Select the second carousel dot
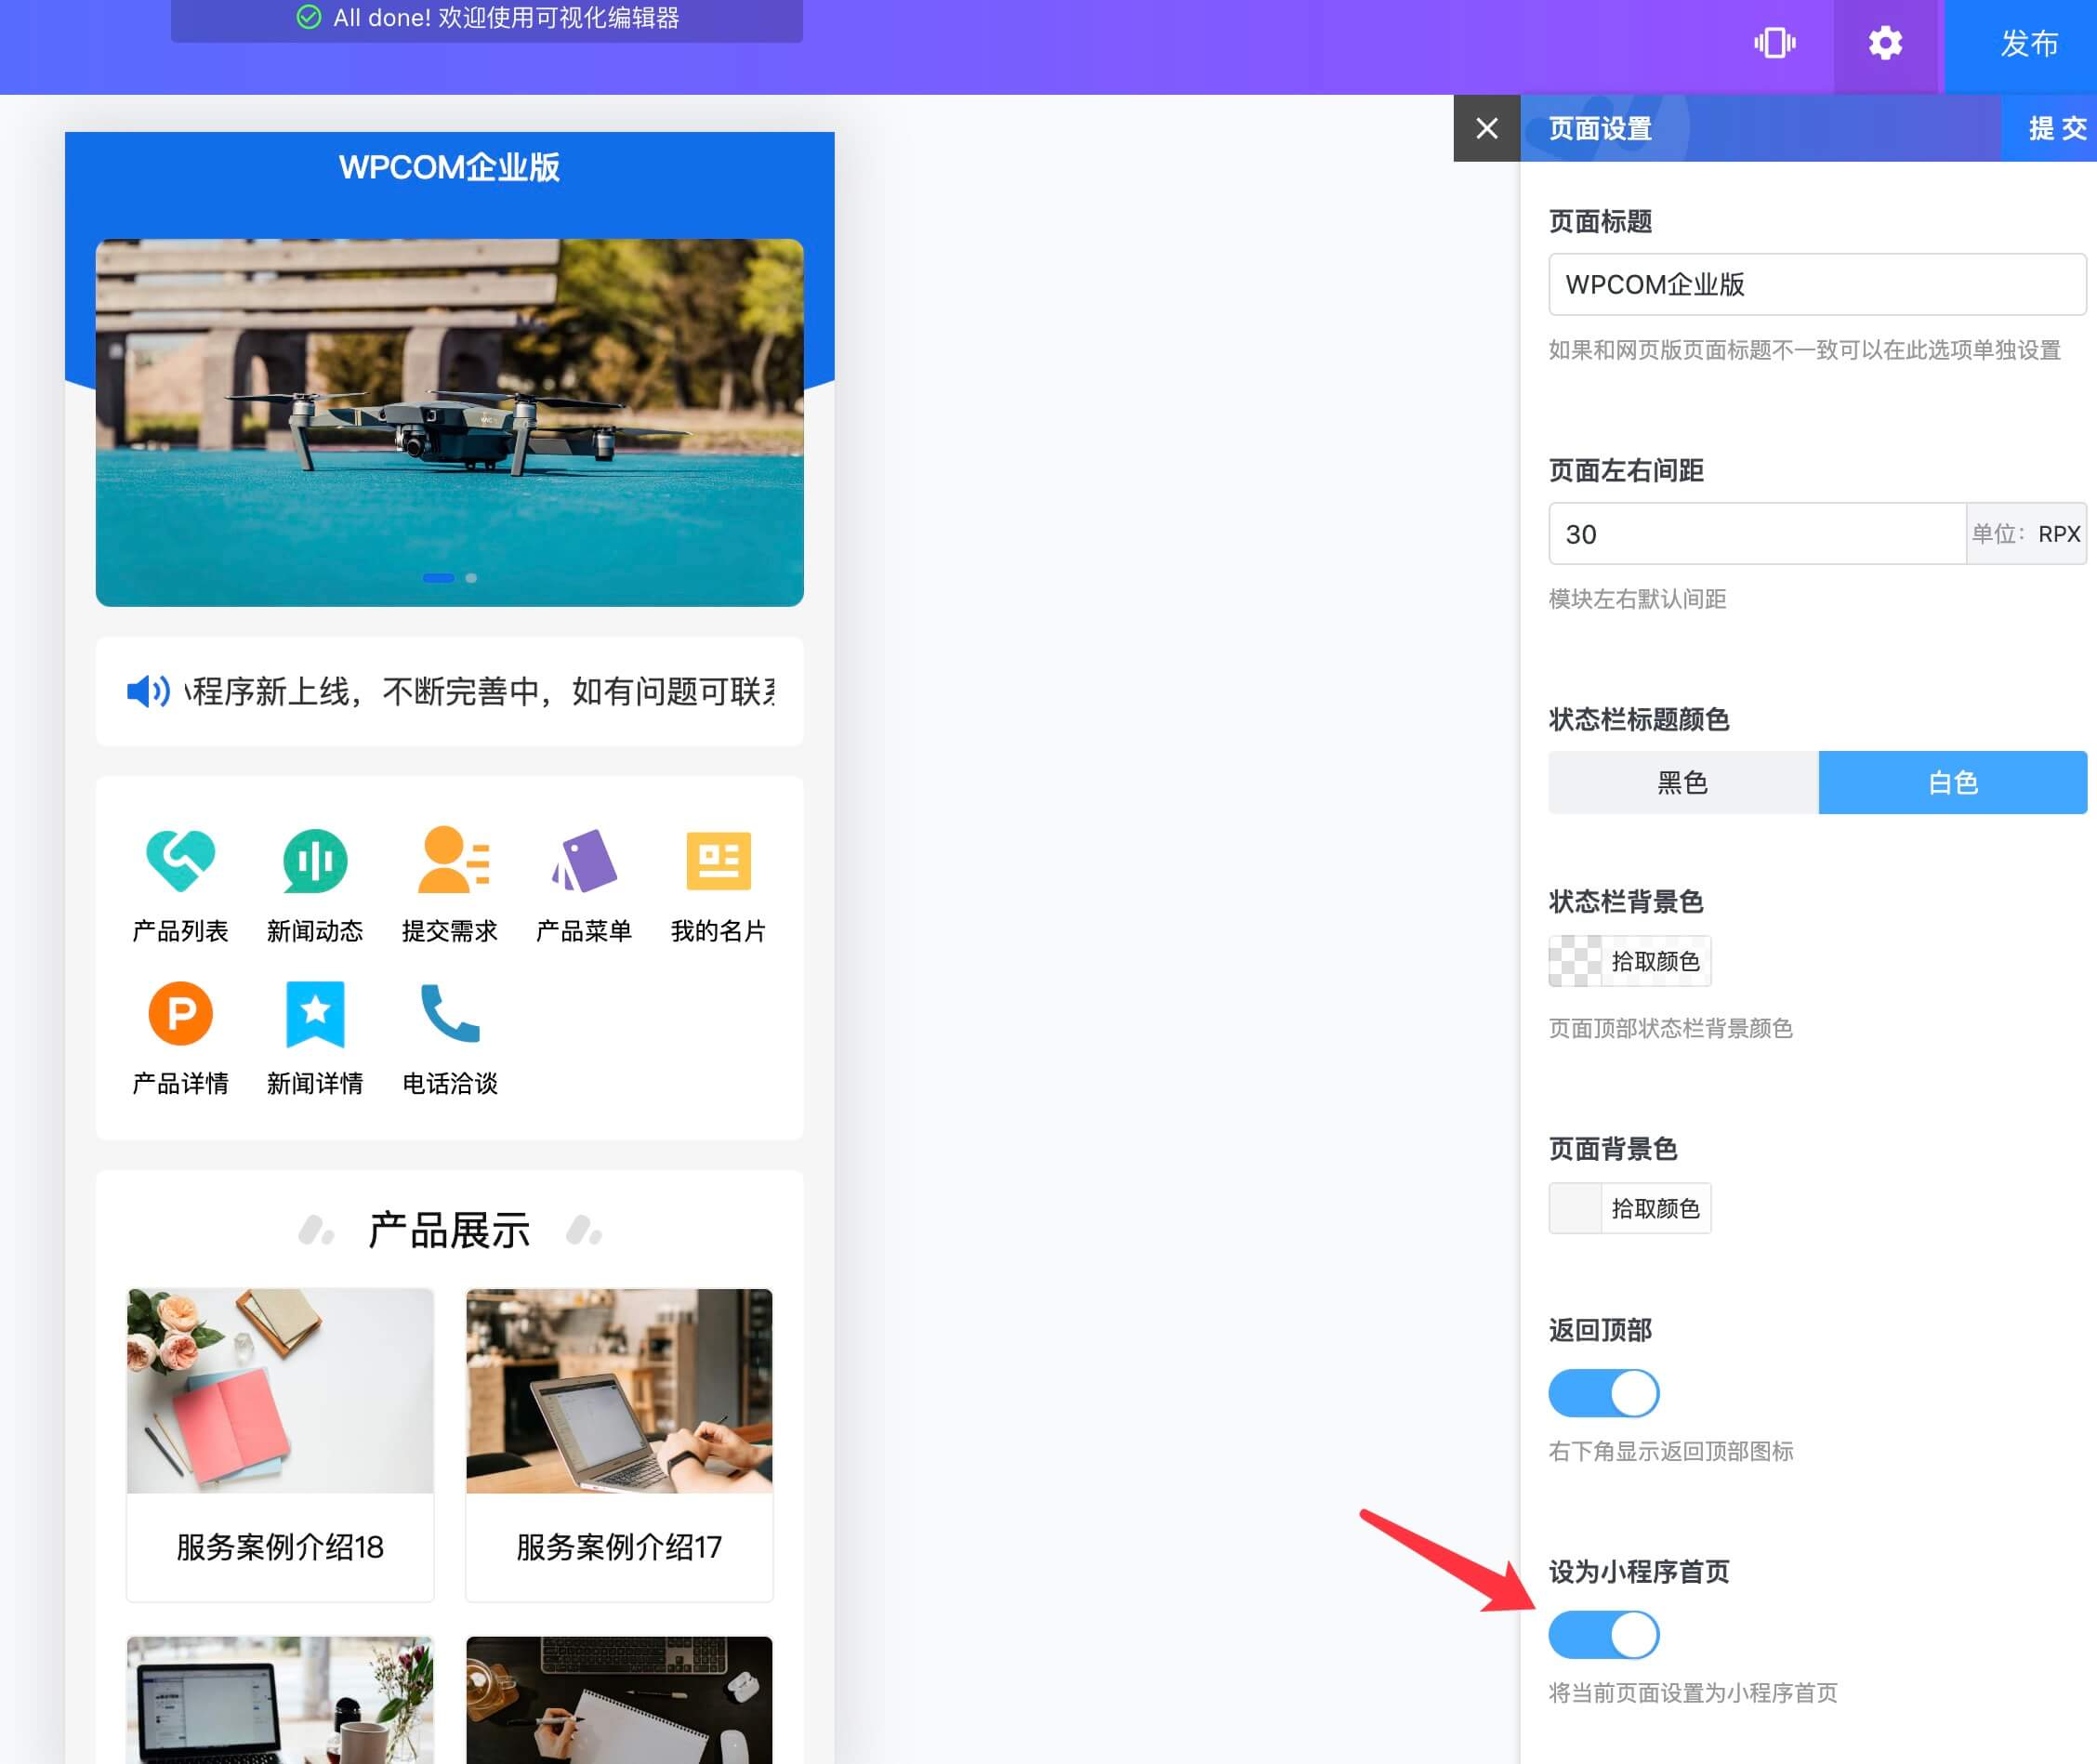Image resolution: width=2097 pixels, height=1764 pixels. coord(471,578)
